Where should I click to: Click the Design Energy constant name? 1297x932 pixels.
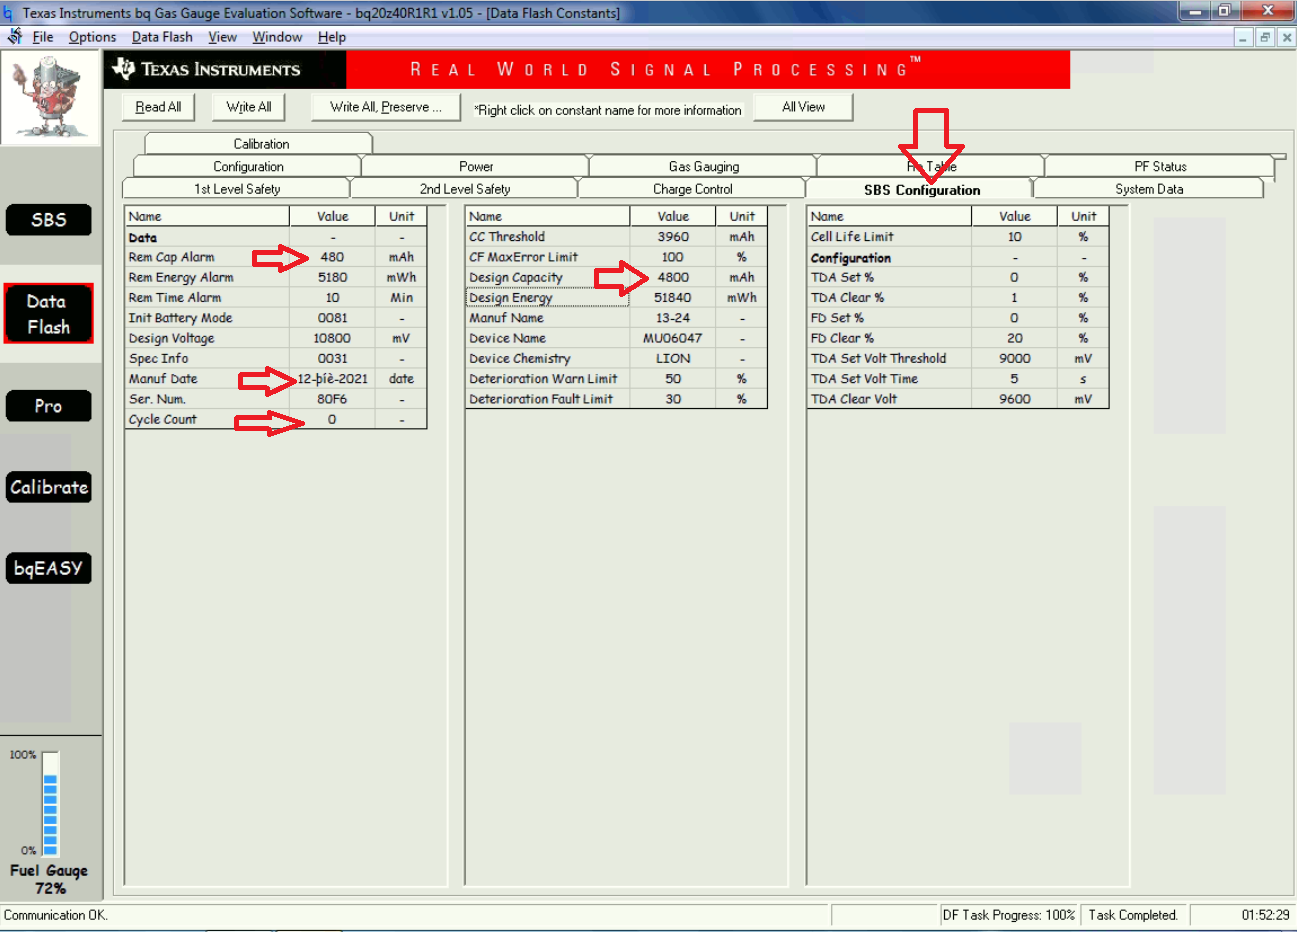coord(511,297)
